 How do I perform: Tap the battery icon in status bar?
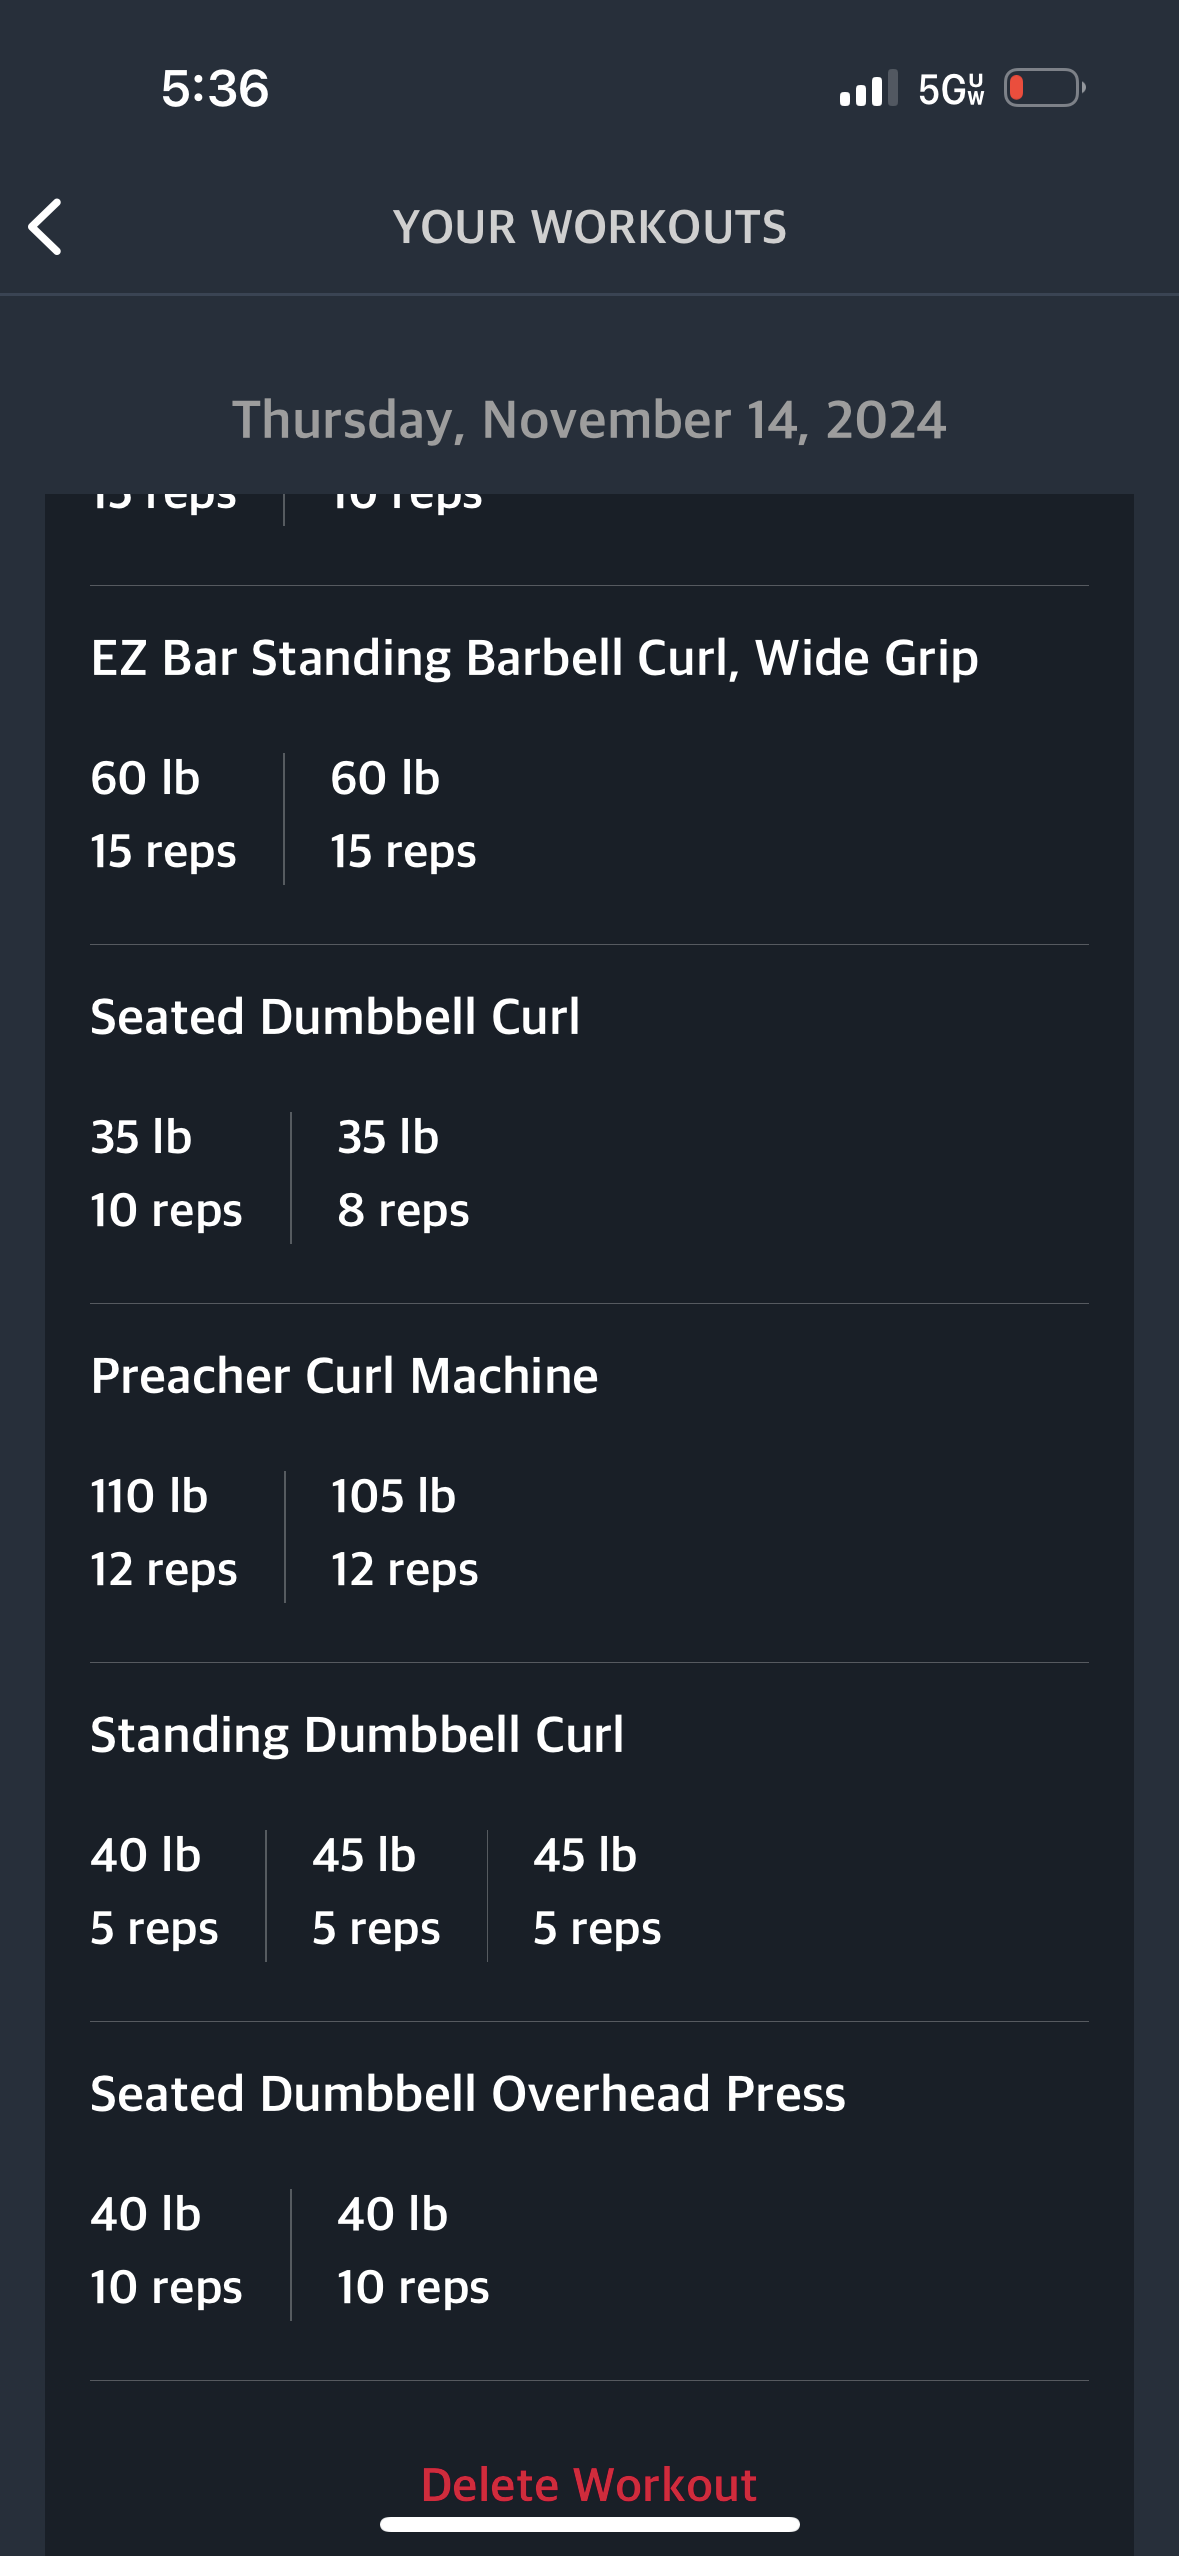coord(1044,88)
